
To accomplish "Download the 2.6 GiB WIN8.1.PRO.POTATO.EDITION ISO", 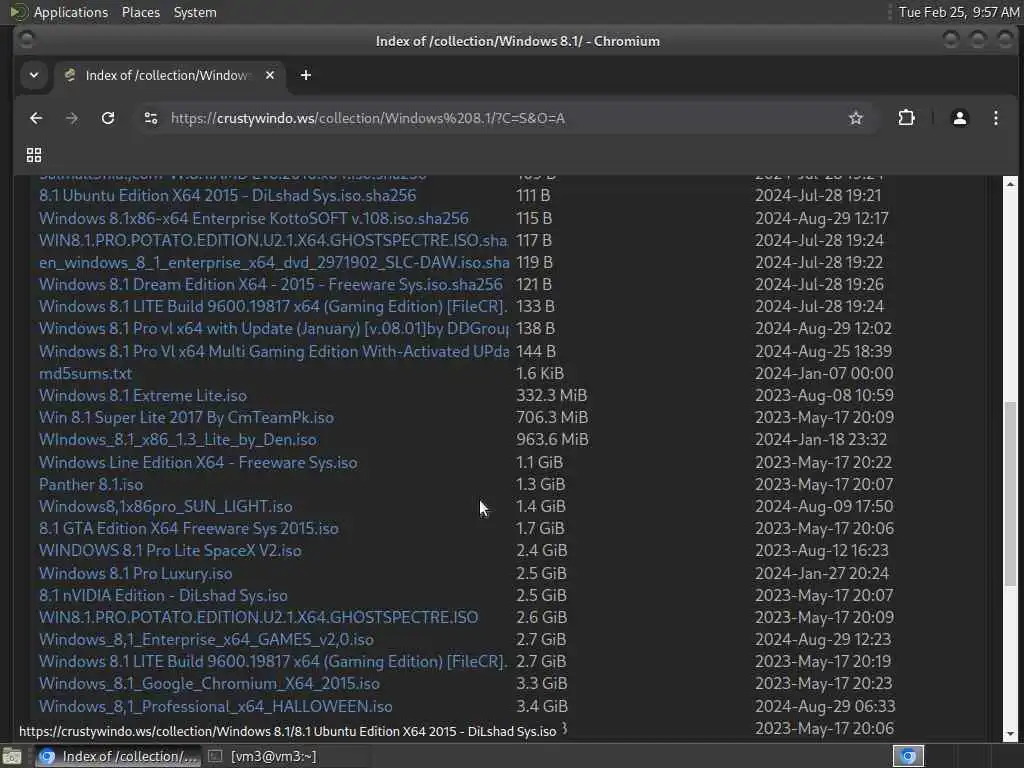I will pos(259,617).
